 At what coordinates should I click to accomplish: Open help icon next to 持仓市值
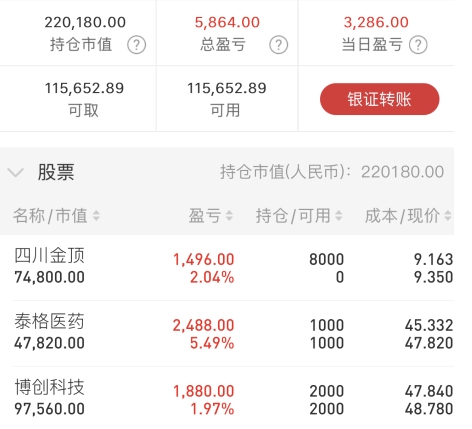coord(137,45)
